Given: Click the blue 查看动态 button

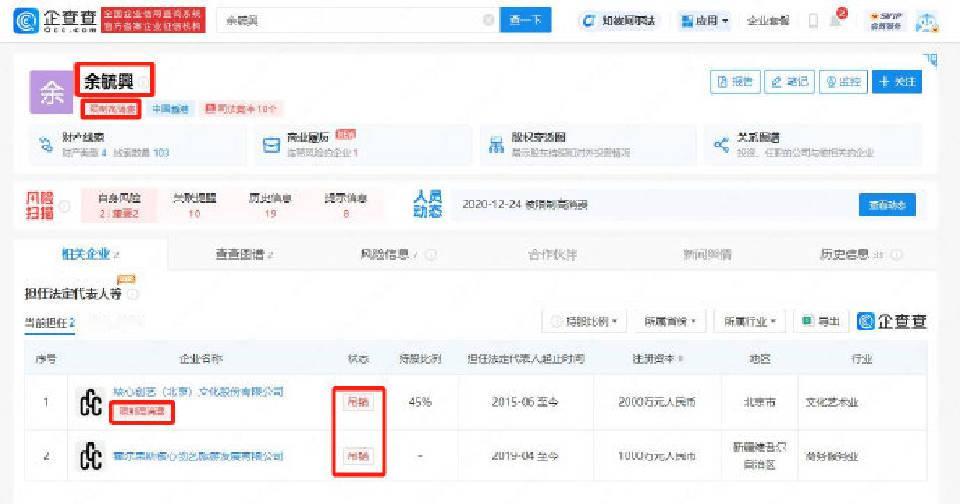Looking at the screenshot, I should tap(887, 205).
